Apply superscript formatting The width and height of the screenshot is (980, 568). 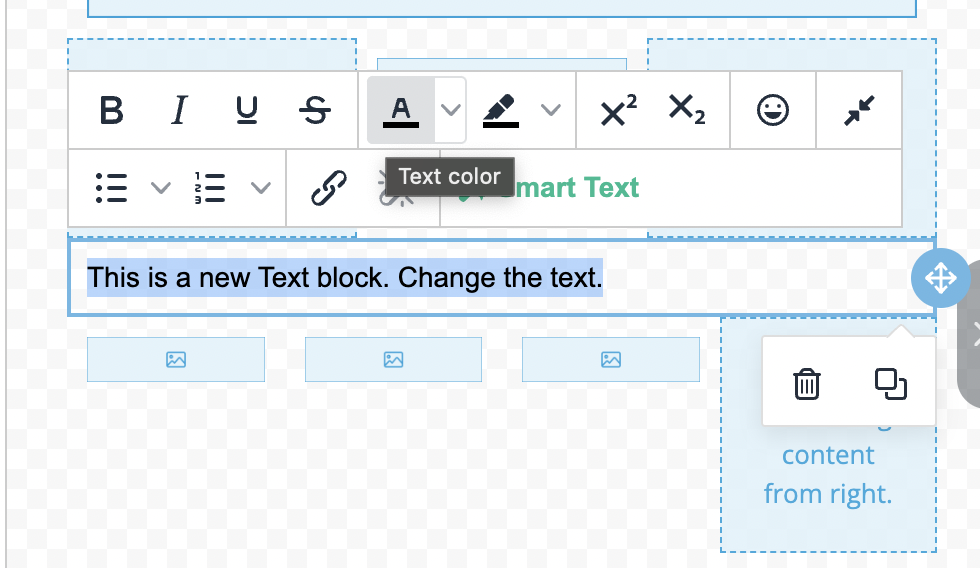618,110
